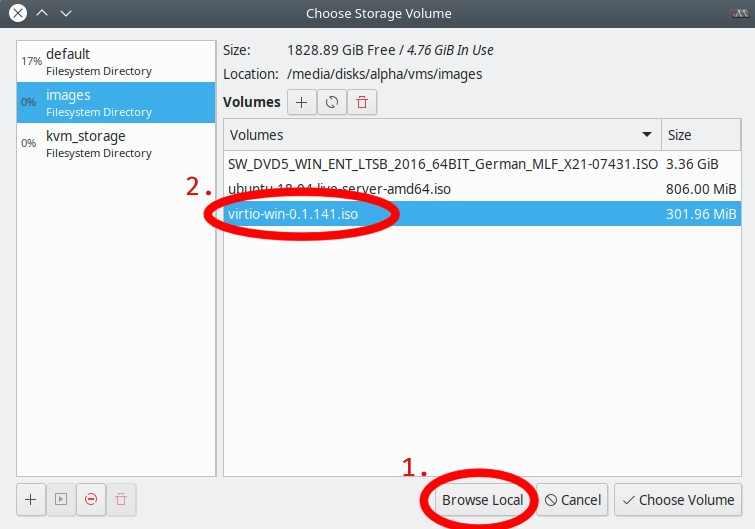Click the 301.96 MiB size cell

coord(701,214)
